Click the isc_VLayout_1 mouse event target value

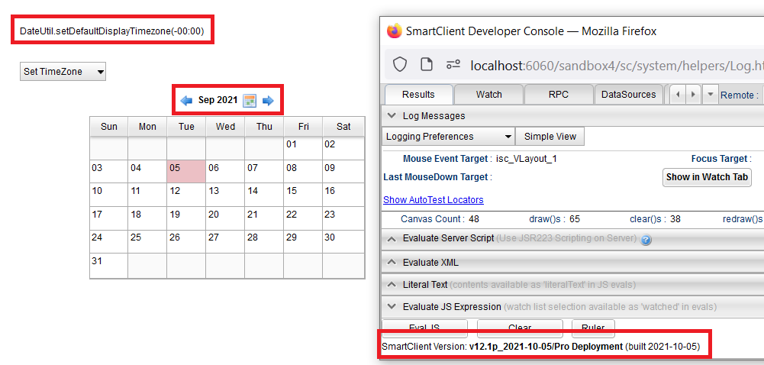click(526, 159)
